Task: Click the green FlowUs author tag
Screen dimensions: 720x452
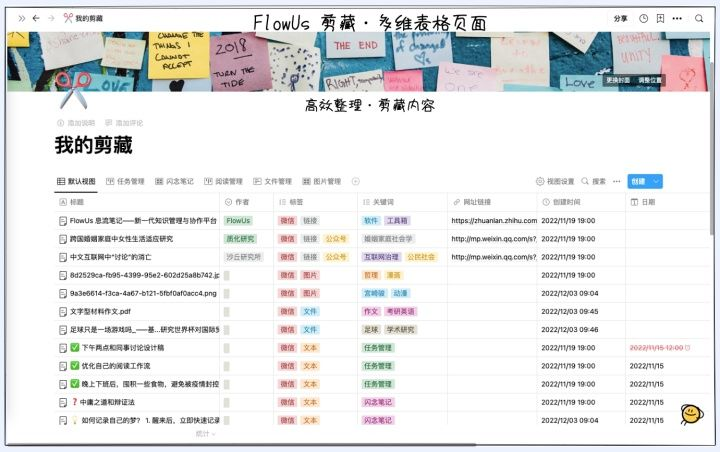Action: coord(238,221)
